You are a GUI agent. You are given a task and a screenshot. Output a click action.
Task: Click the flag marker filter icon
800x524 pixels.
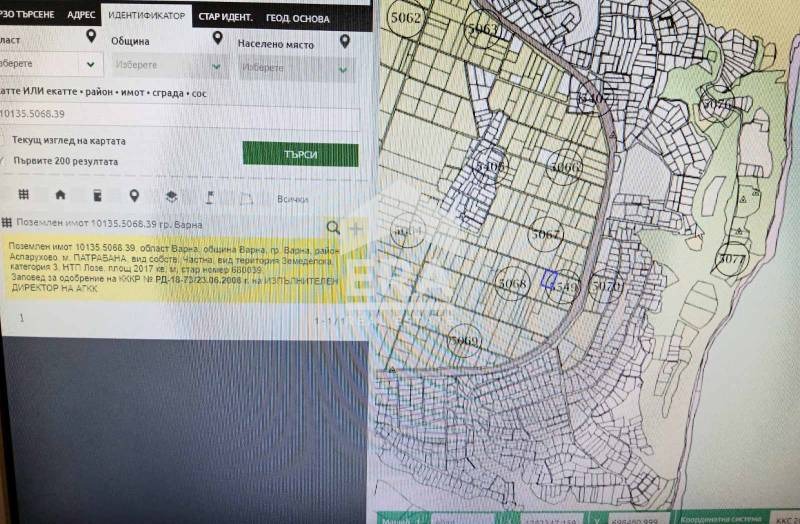coord(209,196)
